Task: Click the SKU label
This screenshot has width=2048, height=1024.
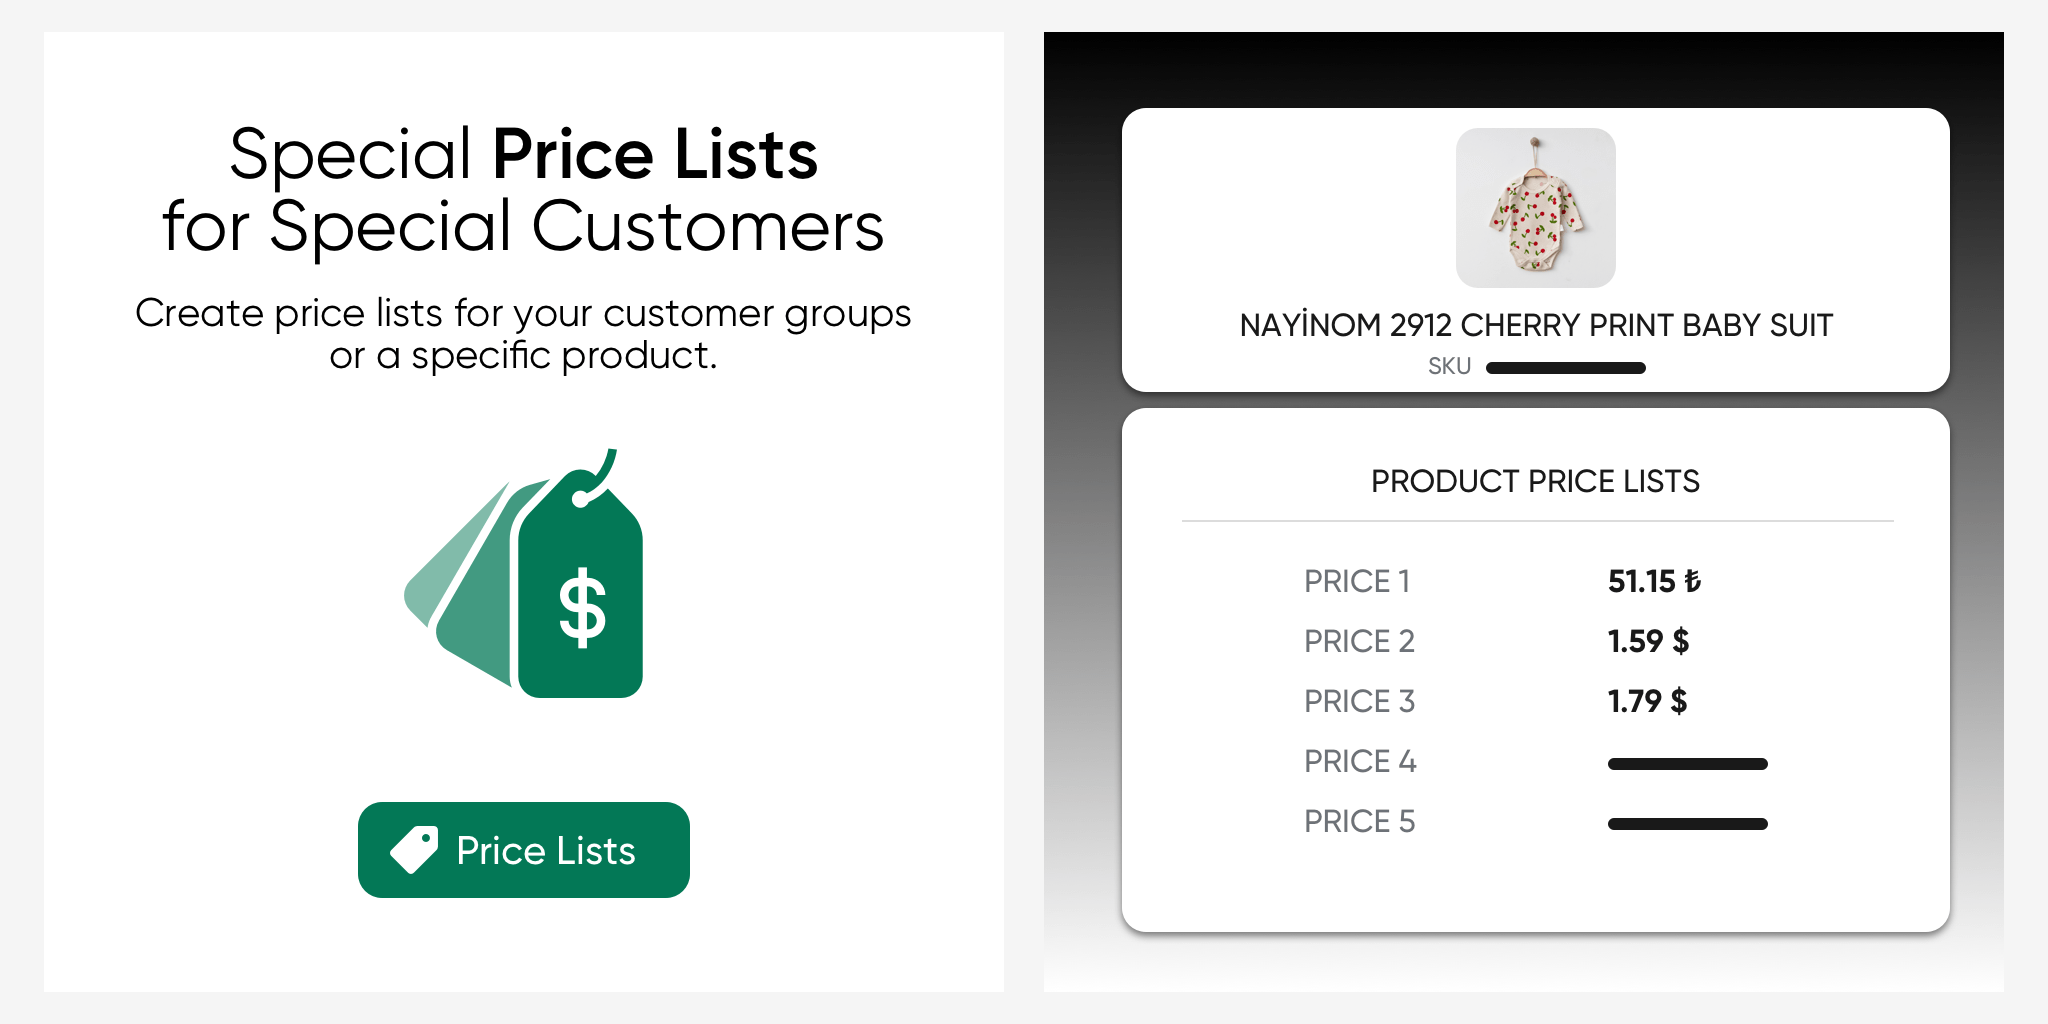Action: pos(1449,367)
